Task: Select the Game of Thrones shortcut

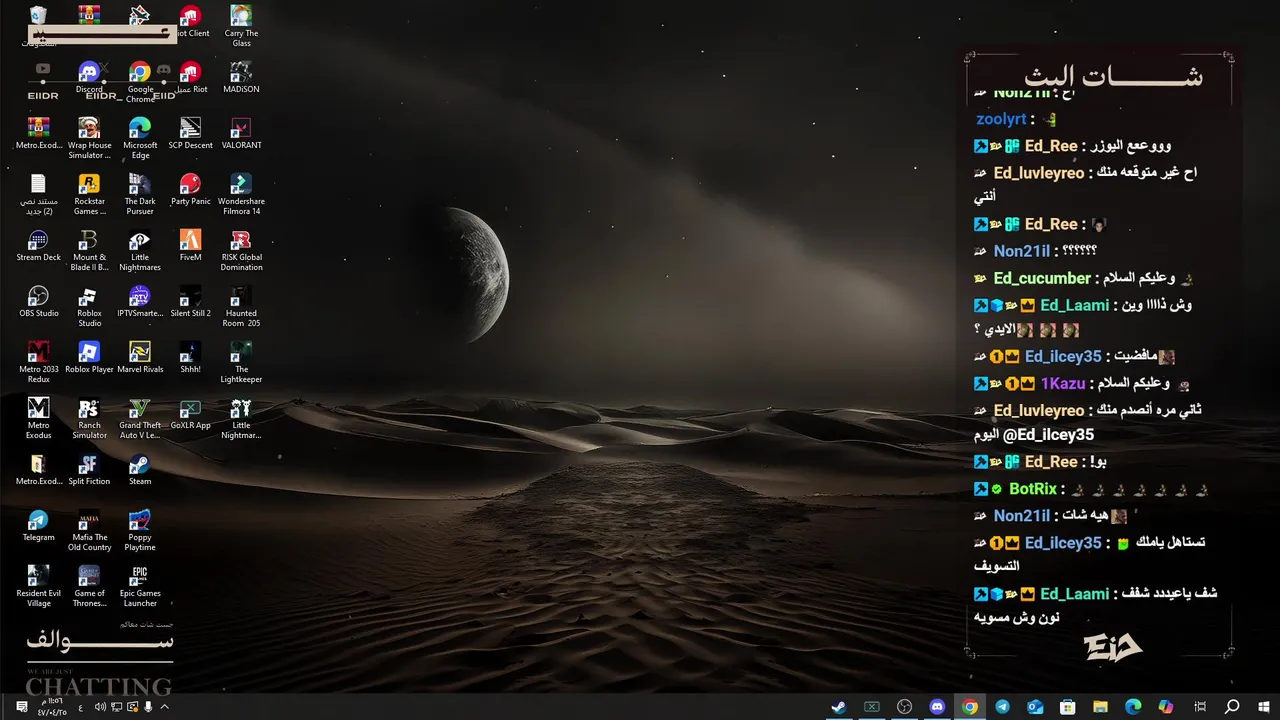Action: (x=89, y=586)
